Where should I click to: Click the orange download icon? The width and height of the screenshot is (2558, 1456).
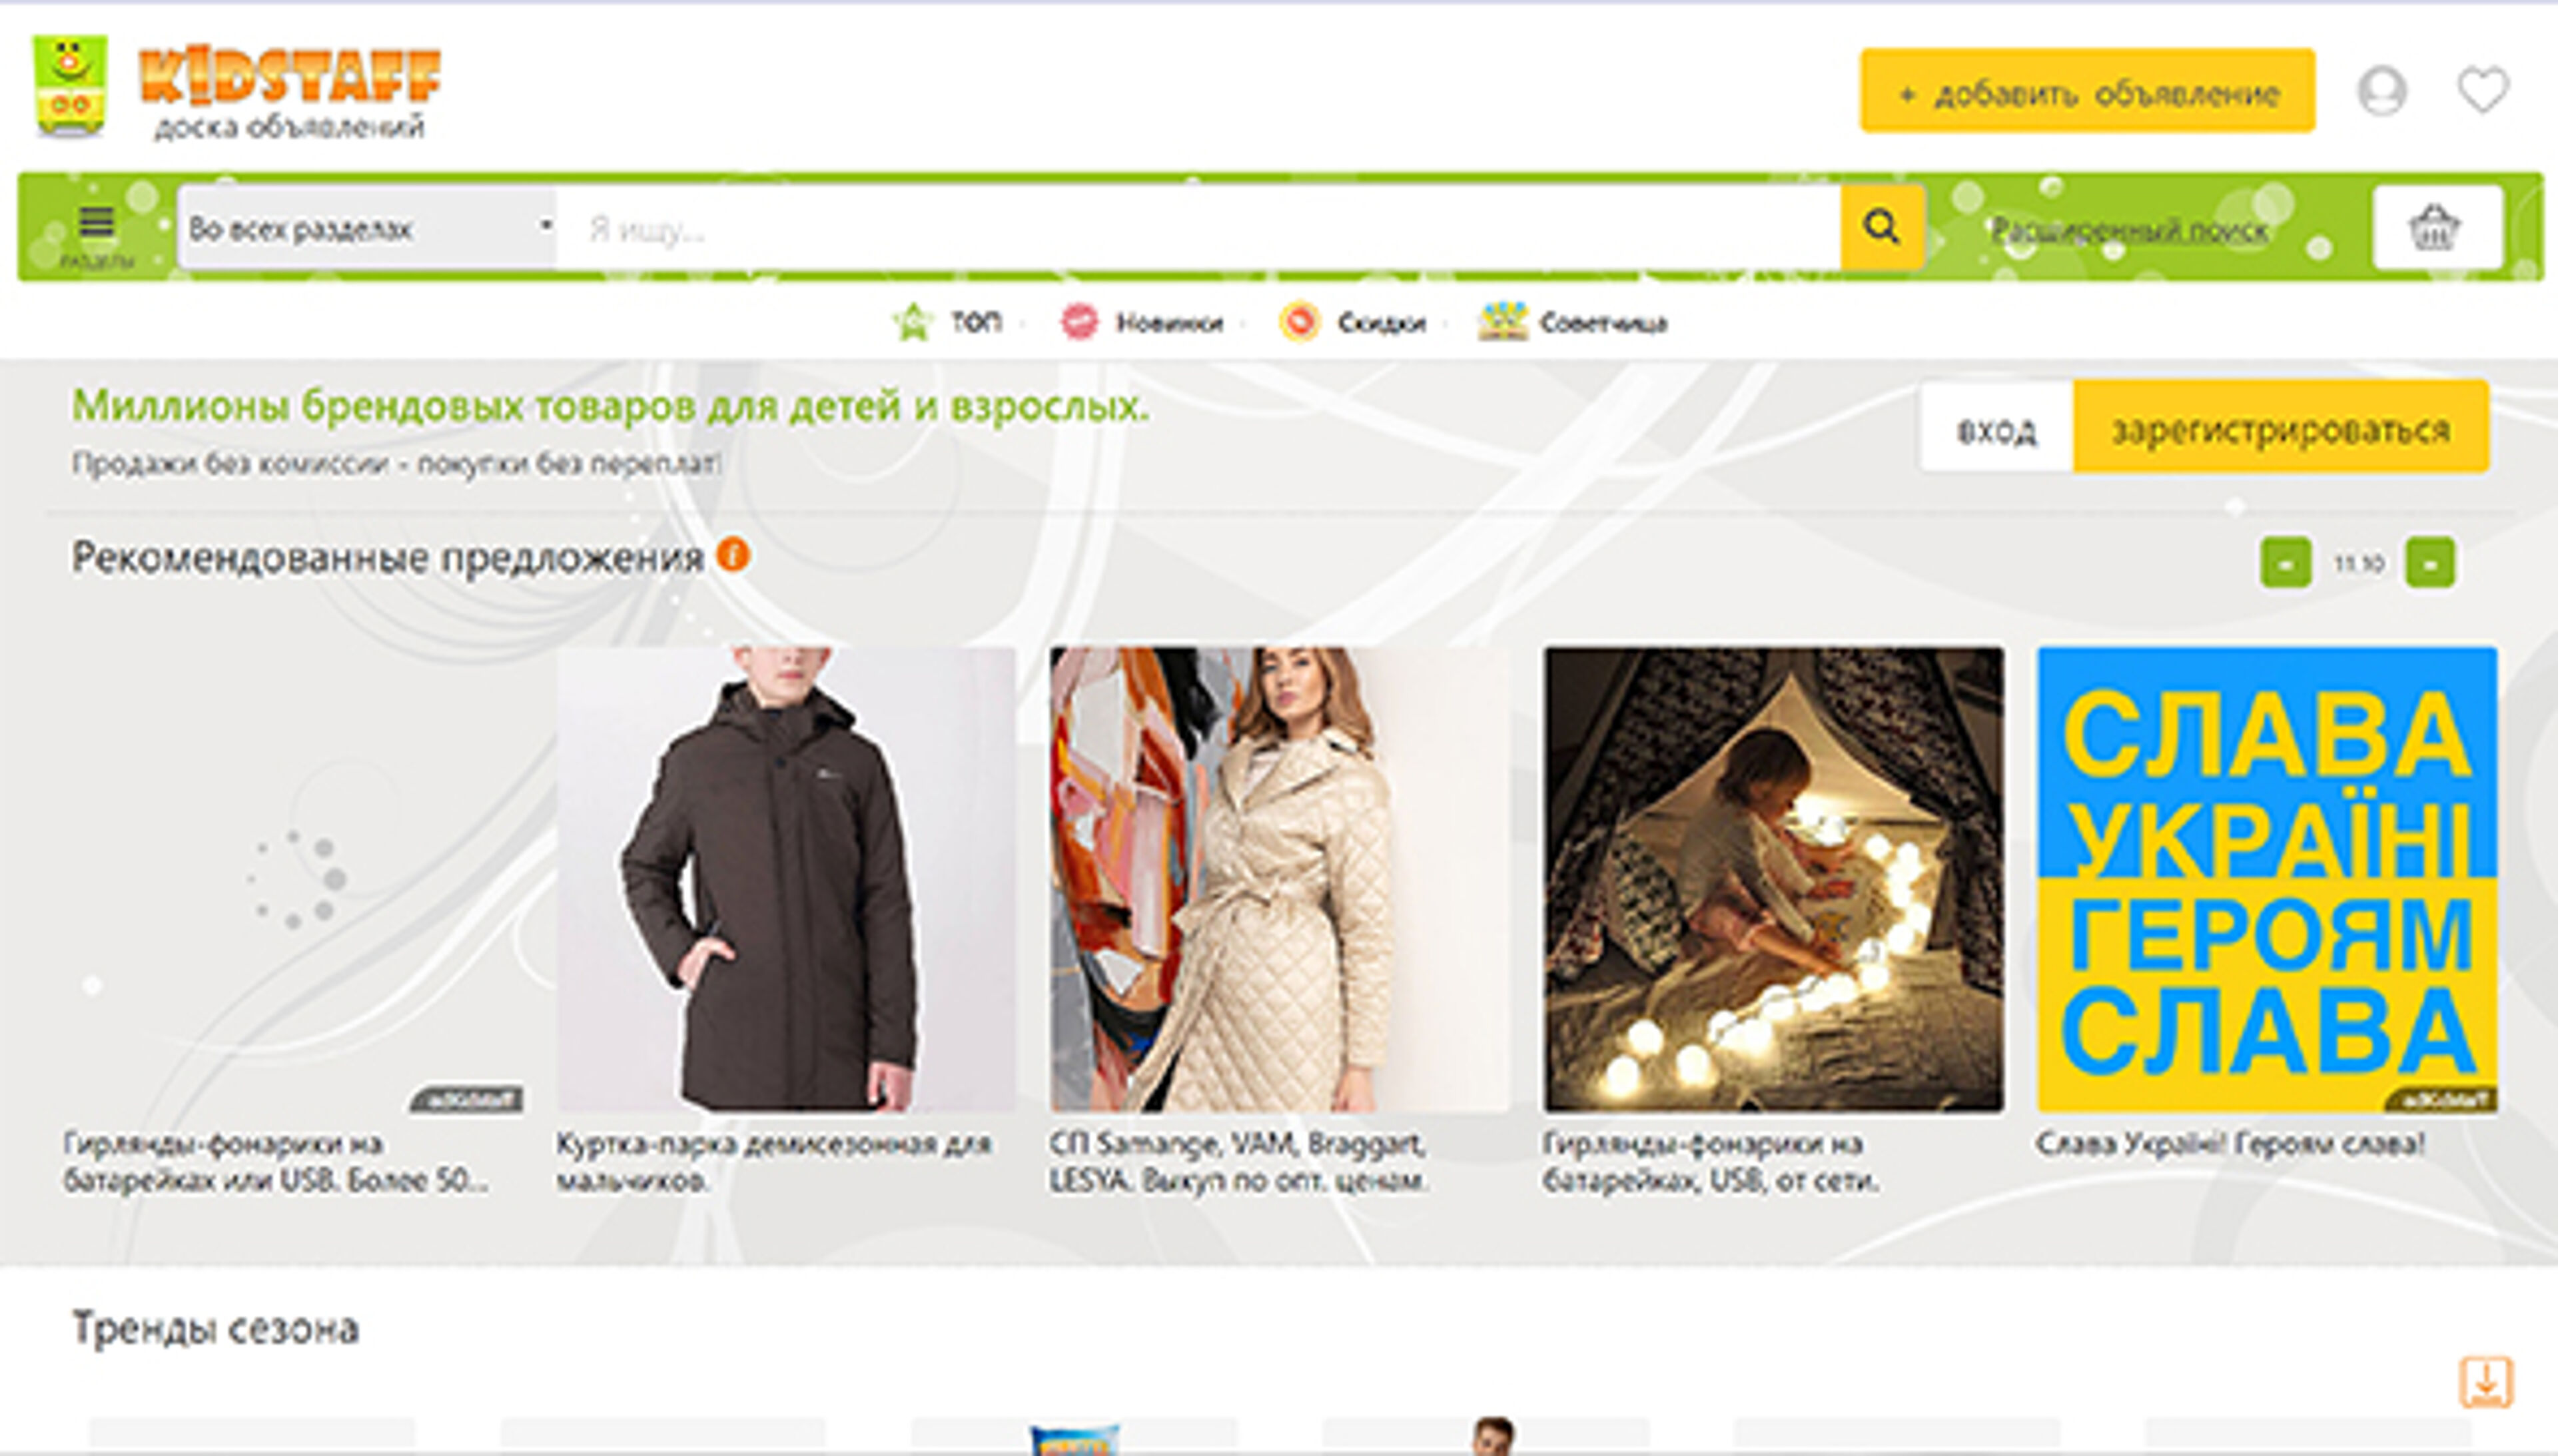tap(2485, 1382)
